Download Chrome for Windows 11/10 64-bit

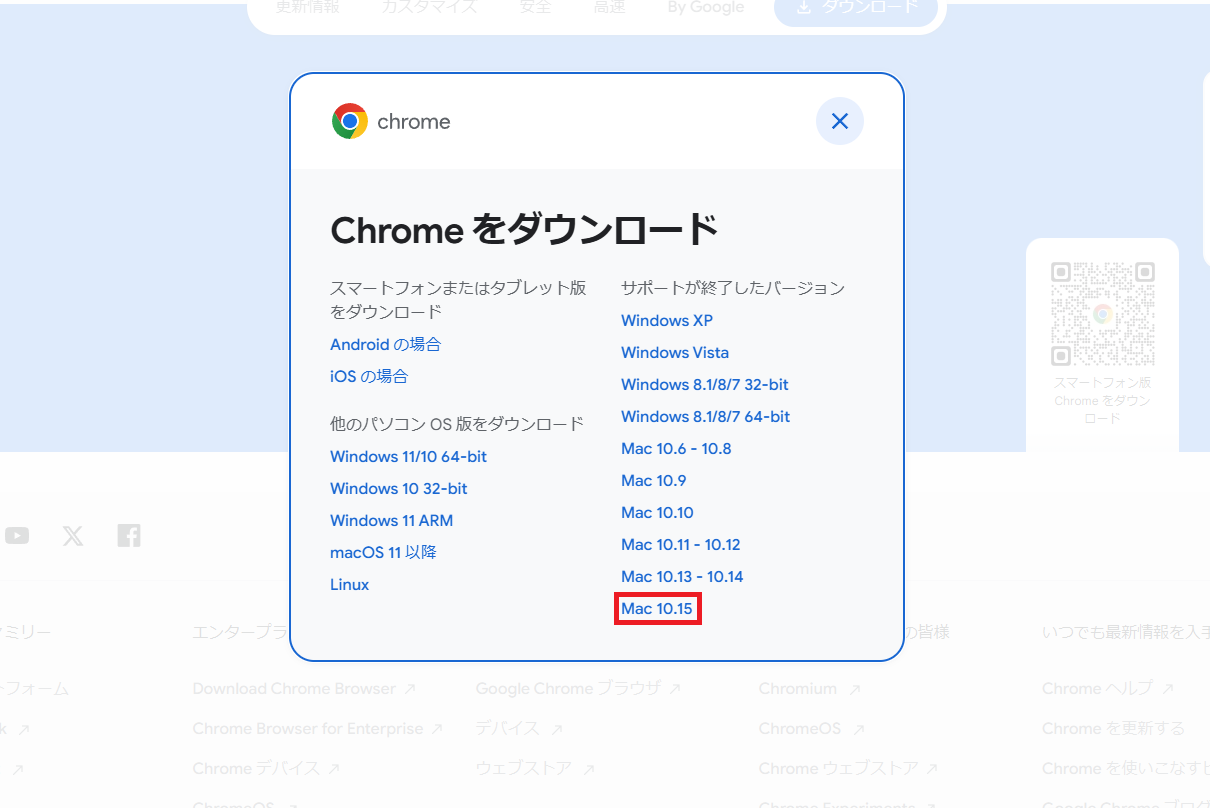pos(408,456)
